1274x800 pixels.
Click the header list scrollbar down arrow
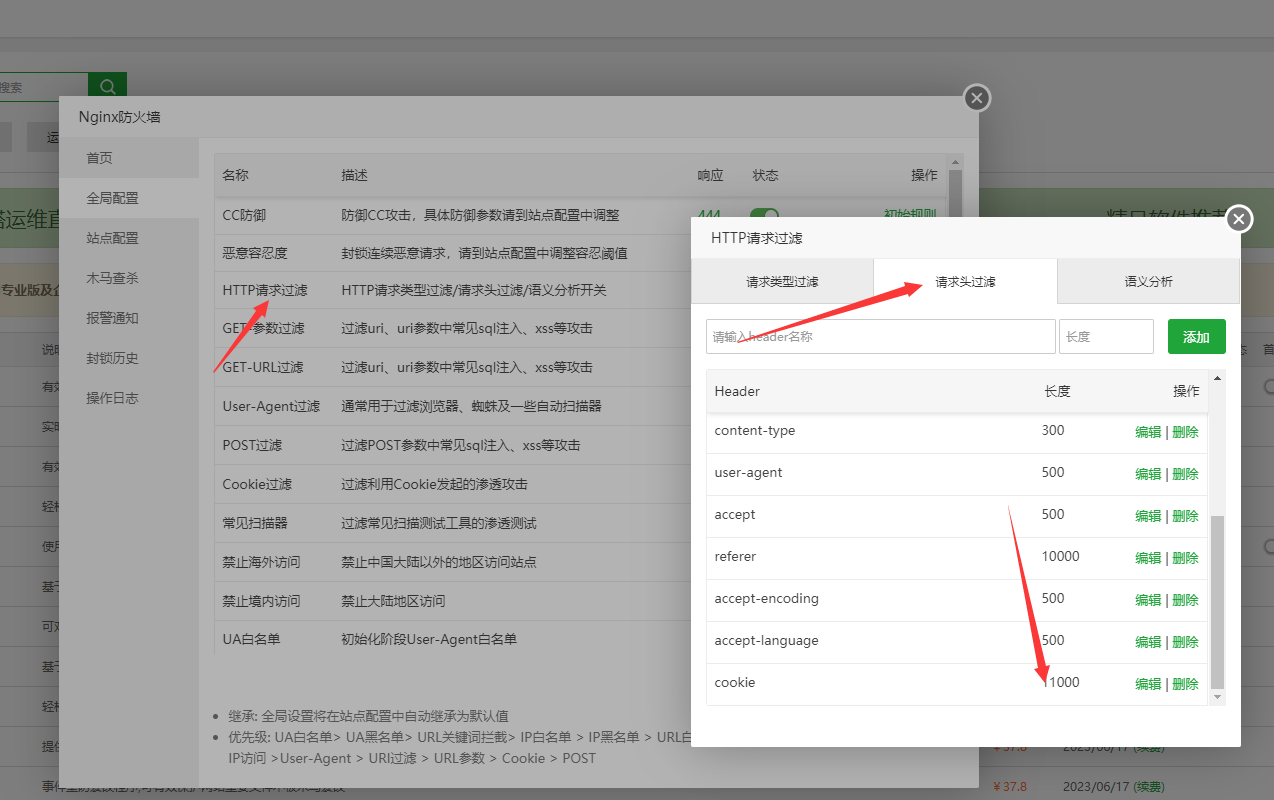[1217, 696]
